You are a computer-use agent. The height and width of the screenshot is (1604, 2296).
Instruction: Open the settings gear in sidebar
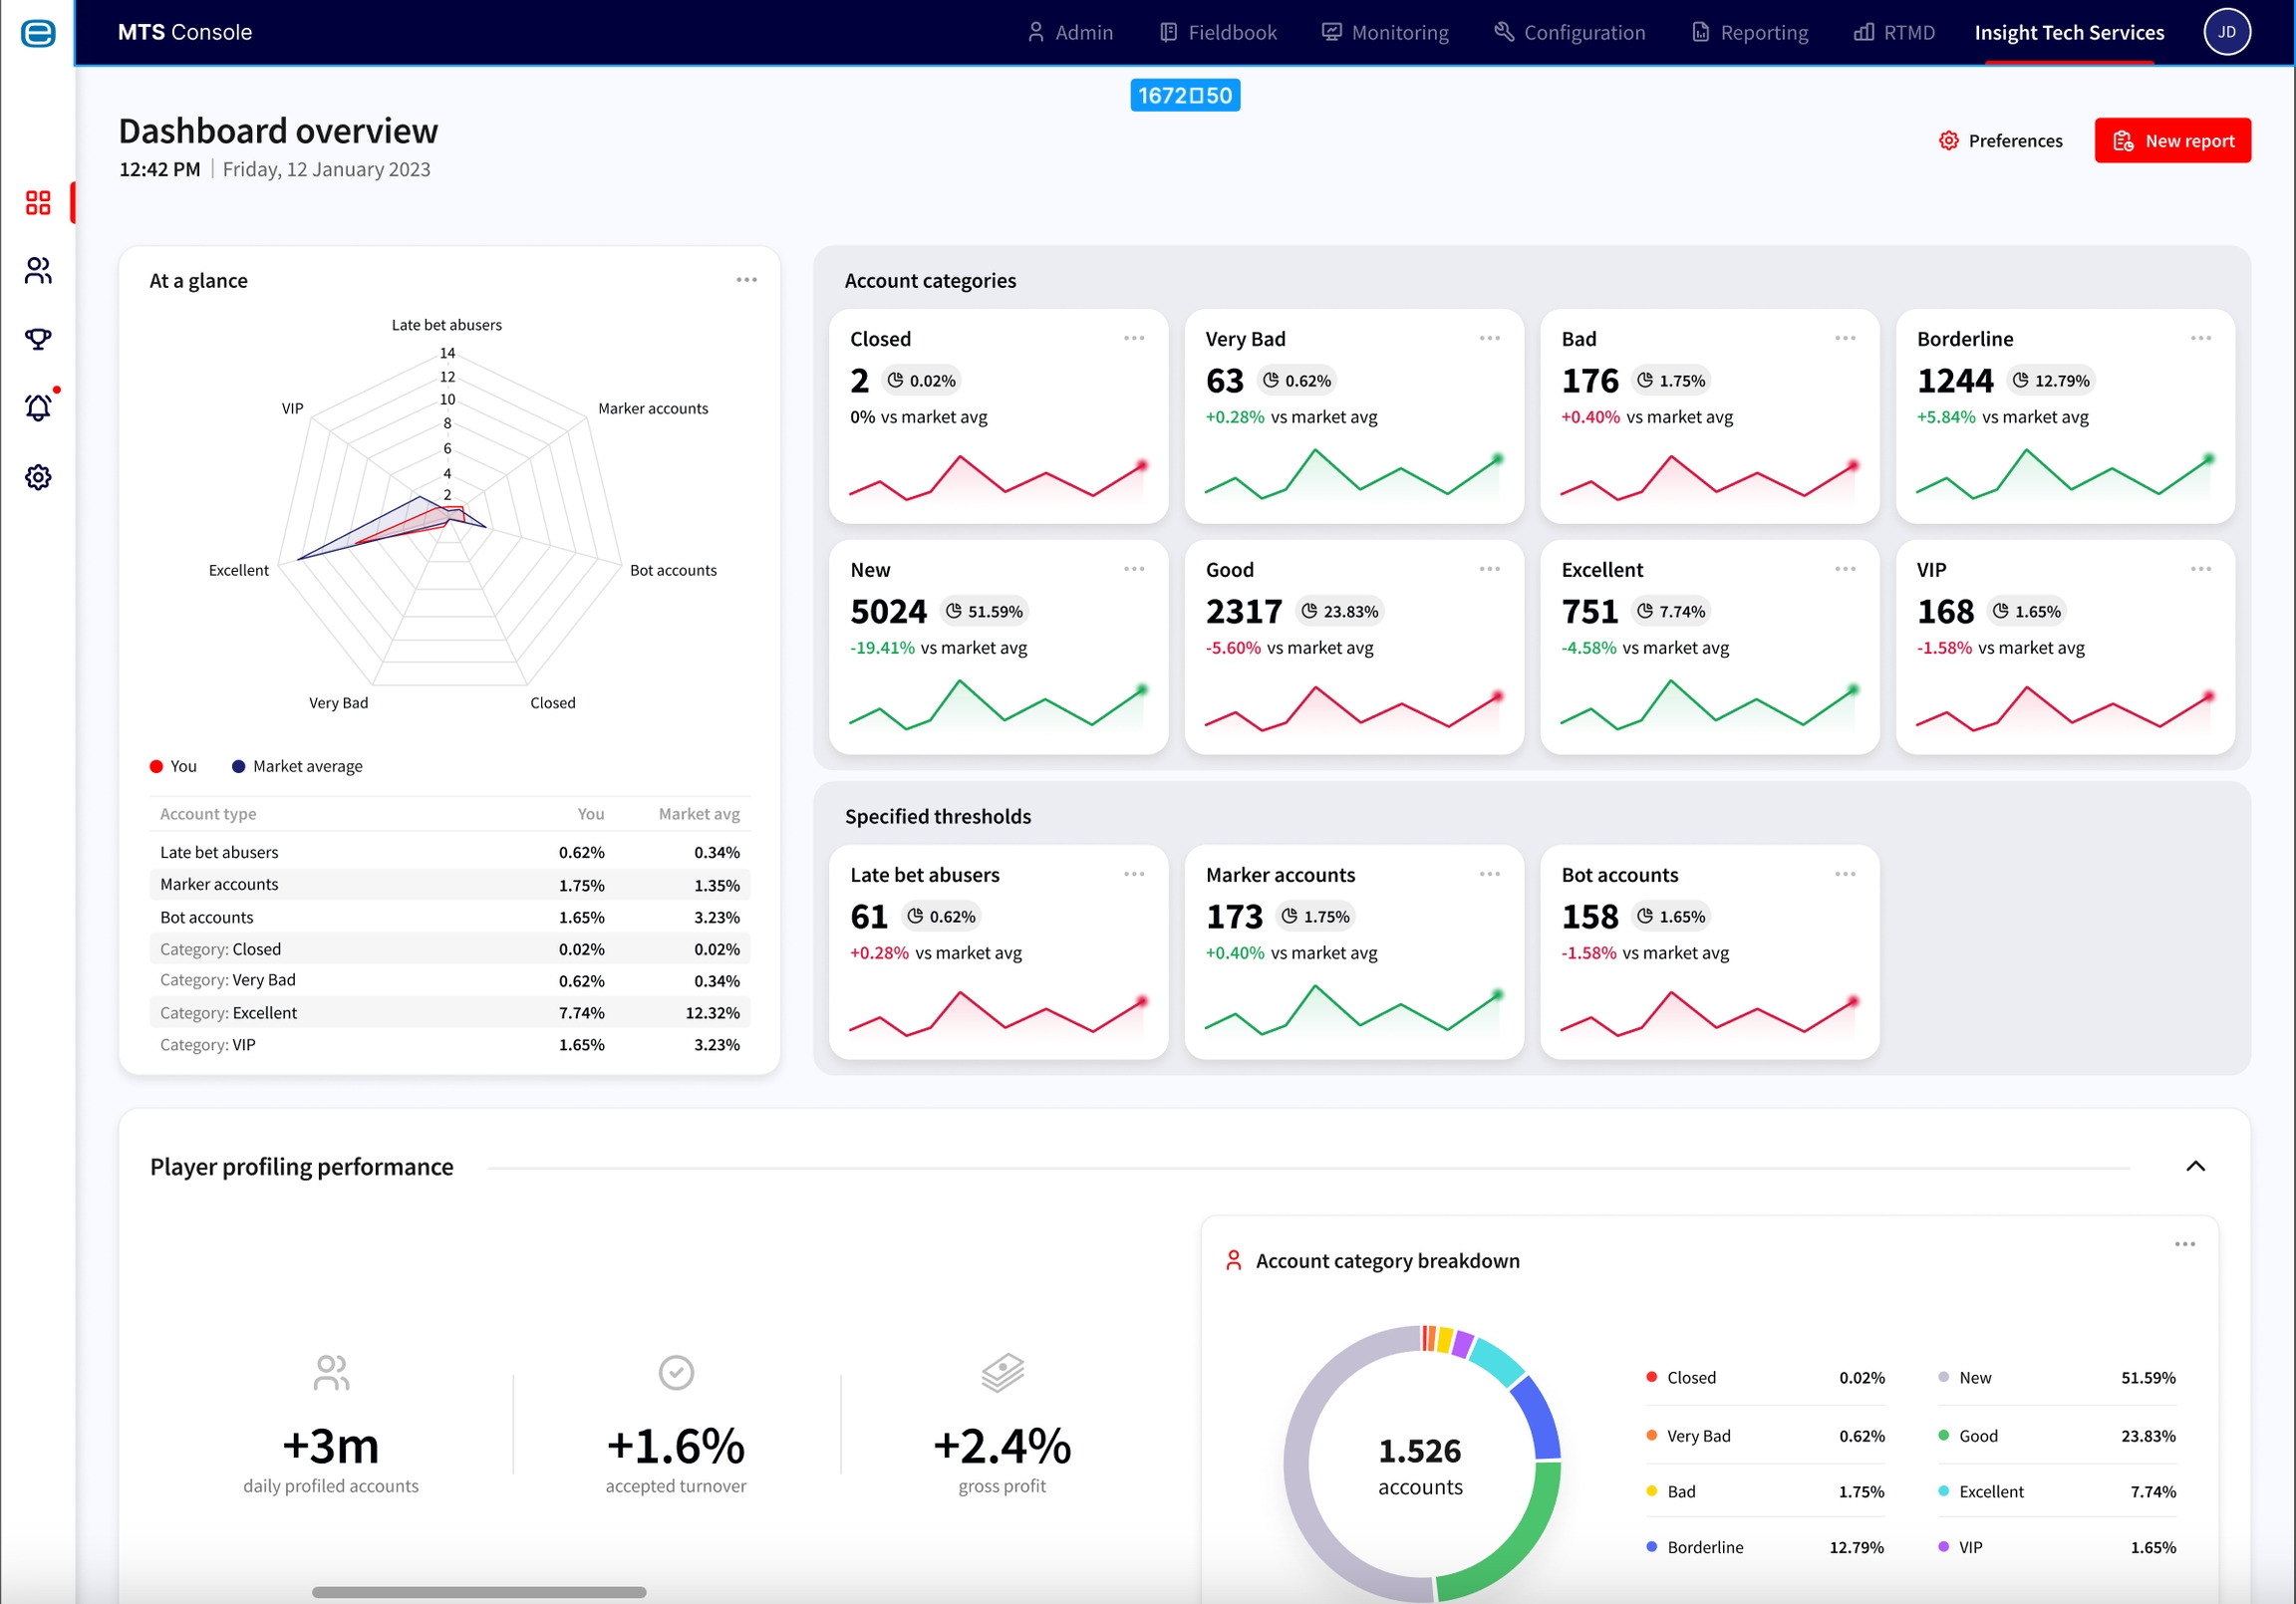coord(38,477)
